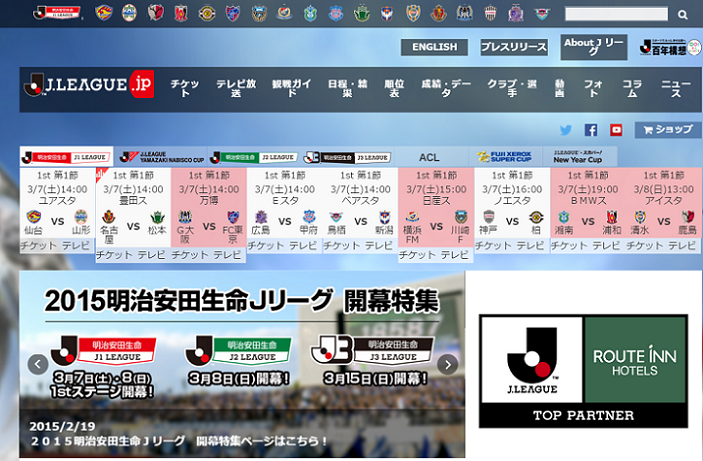
Task: Click チケット for 仙台 vs 山形 match
Action: 39,245
